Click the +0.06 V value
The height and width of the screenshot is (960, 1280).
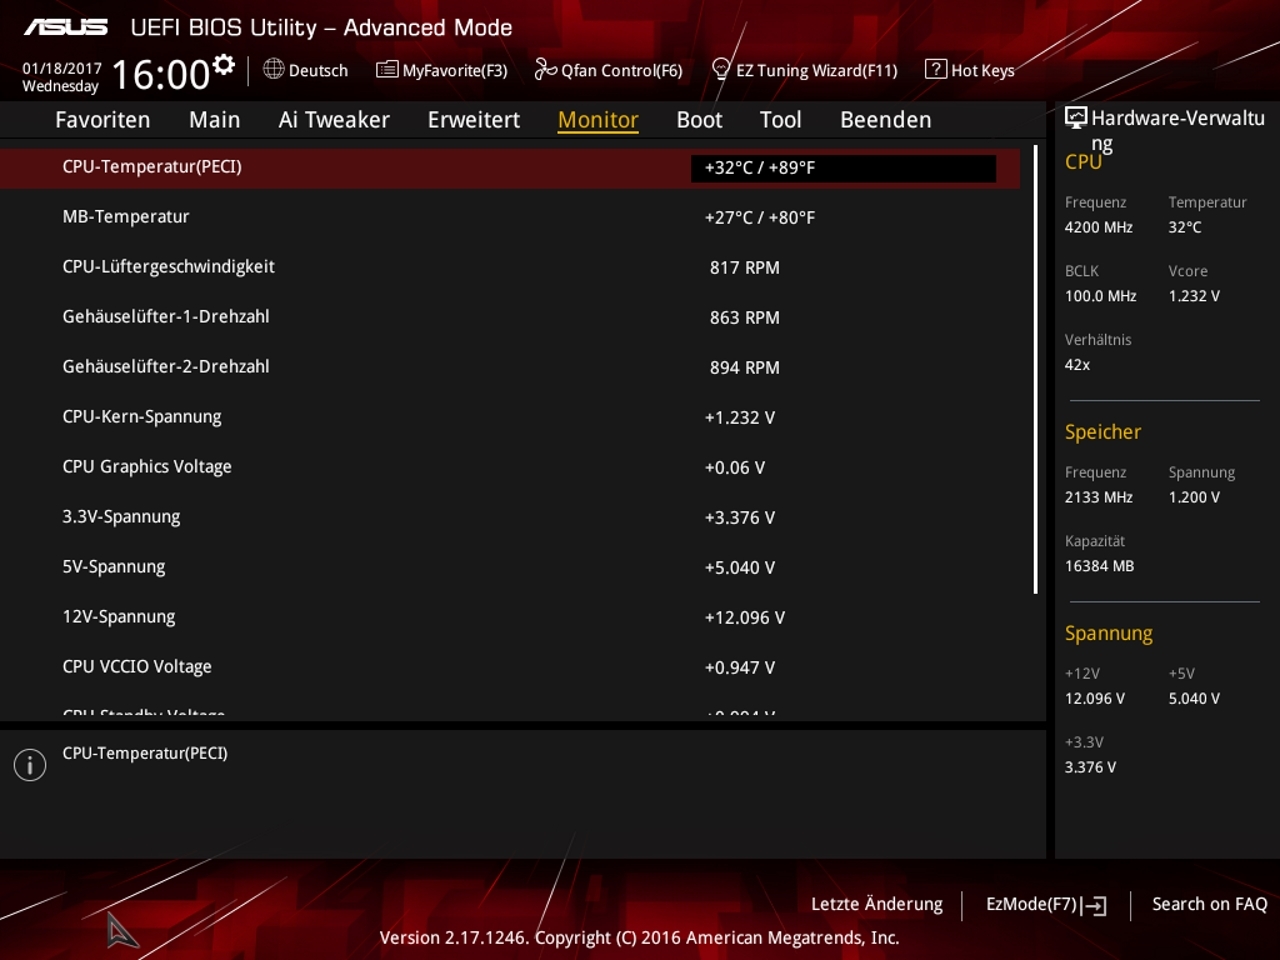[x=734, y=468]
